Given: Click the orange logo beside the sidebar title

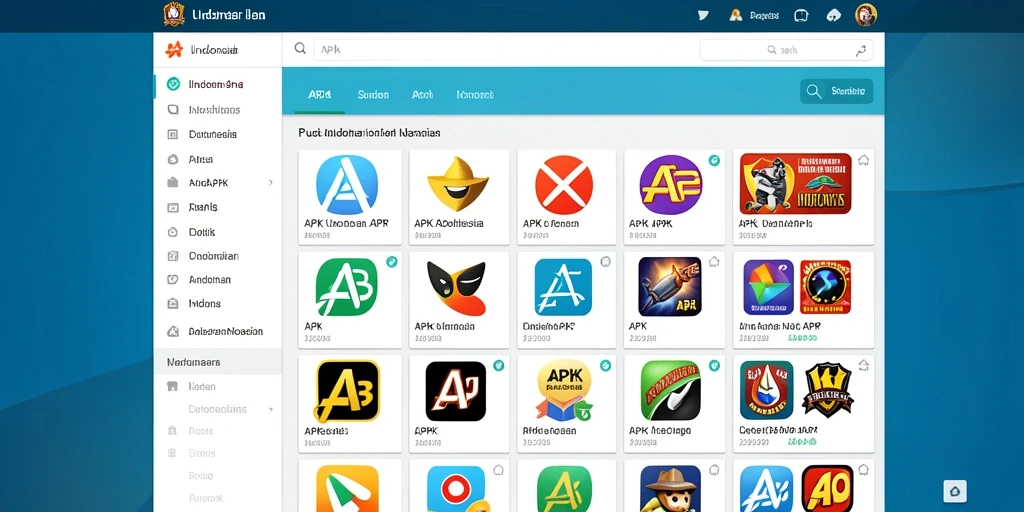Looking at the screenshot, I should click(174, 50).
